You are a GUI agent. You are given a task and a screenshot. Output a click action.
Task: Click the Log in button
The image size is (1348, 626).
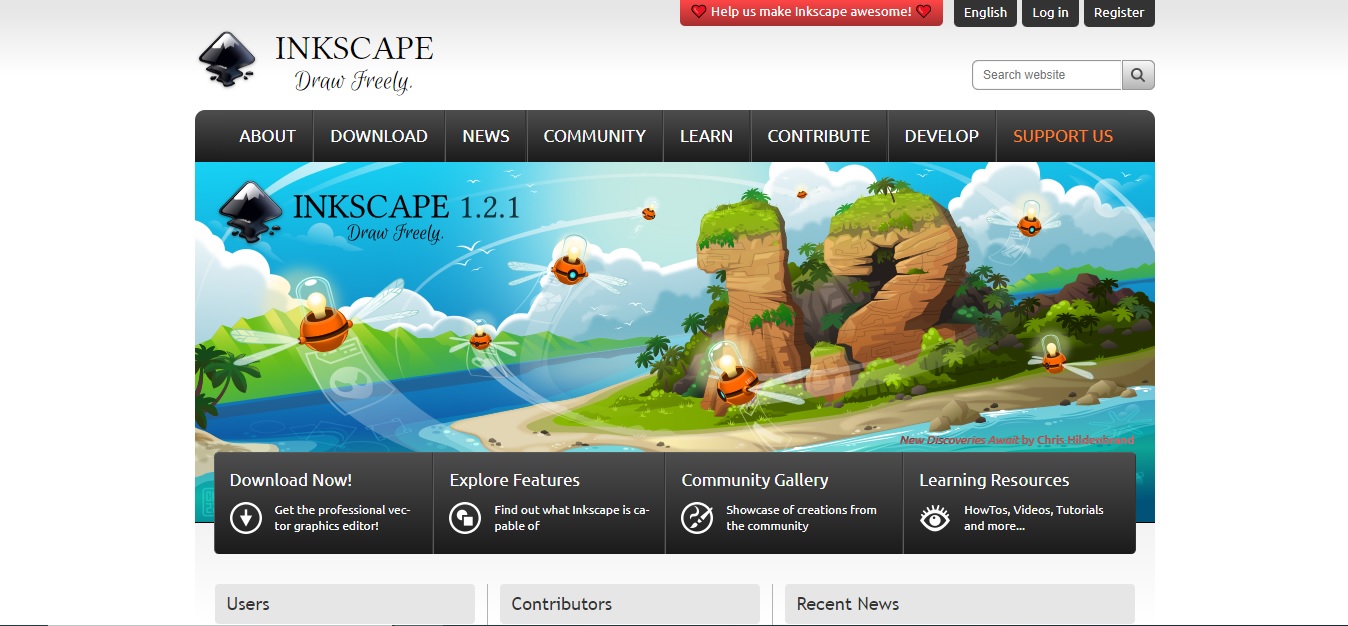click(x=1050, y=13)
